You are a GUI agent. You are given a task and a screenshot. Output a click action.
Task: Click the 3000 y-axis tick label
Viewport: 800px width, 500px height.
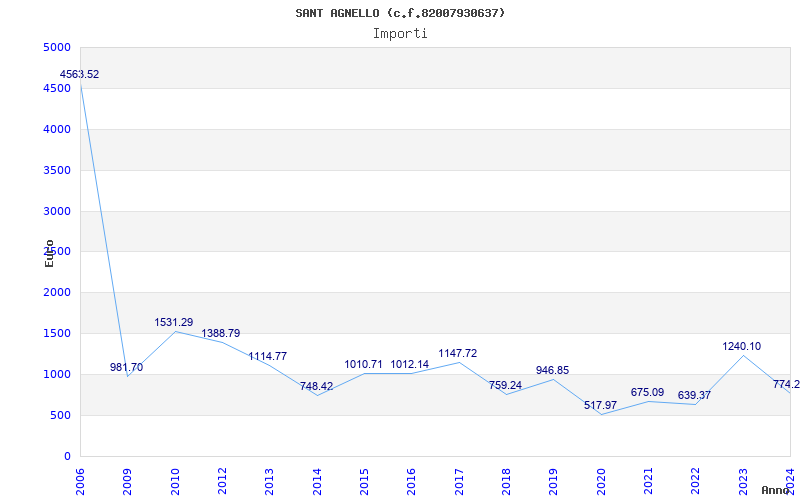pyautogui.click(x=58, y=211)
